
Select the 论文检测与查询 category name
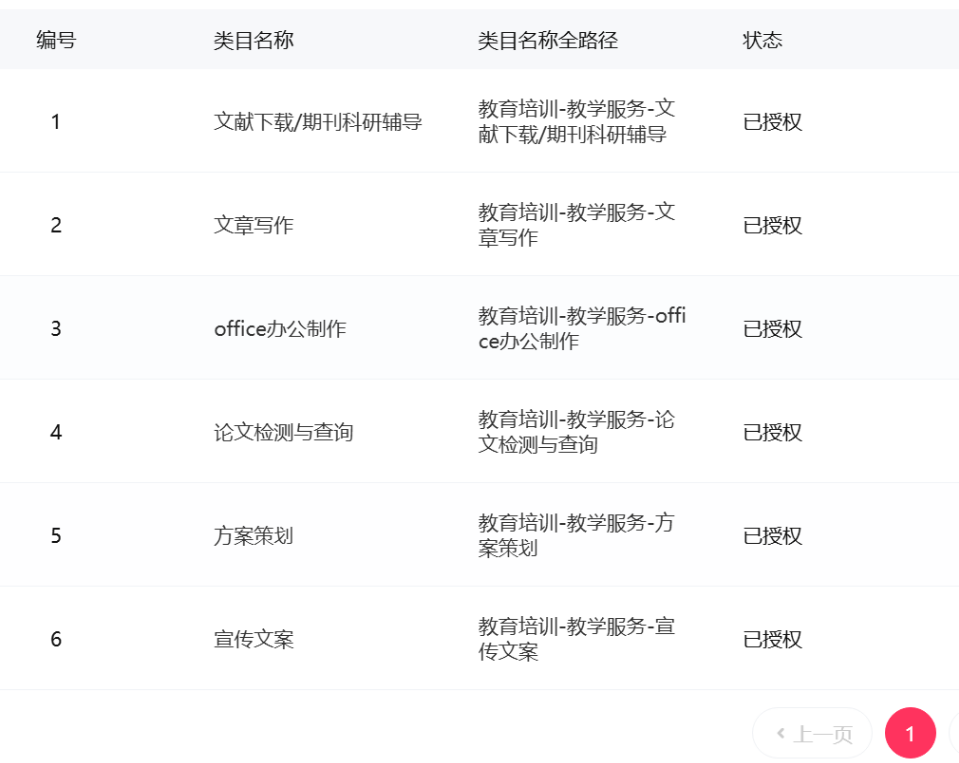coord(283,432)
